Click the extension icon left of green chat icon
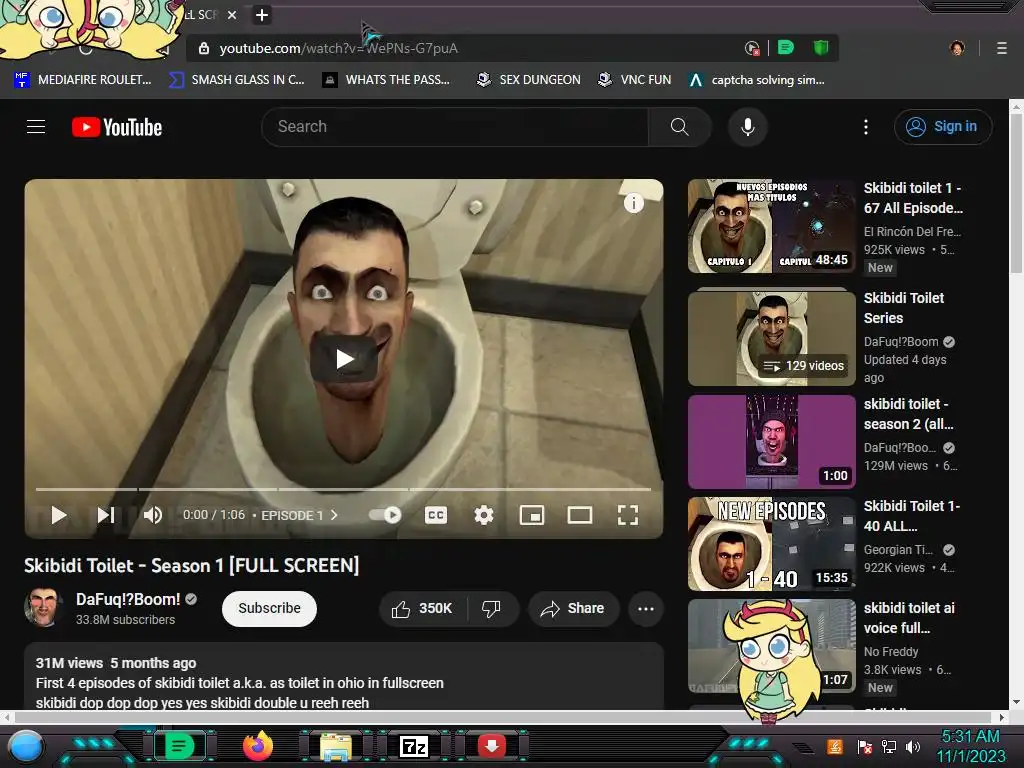This screenshot has width=1024, height=768. pos(752,48)
